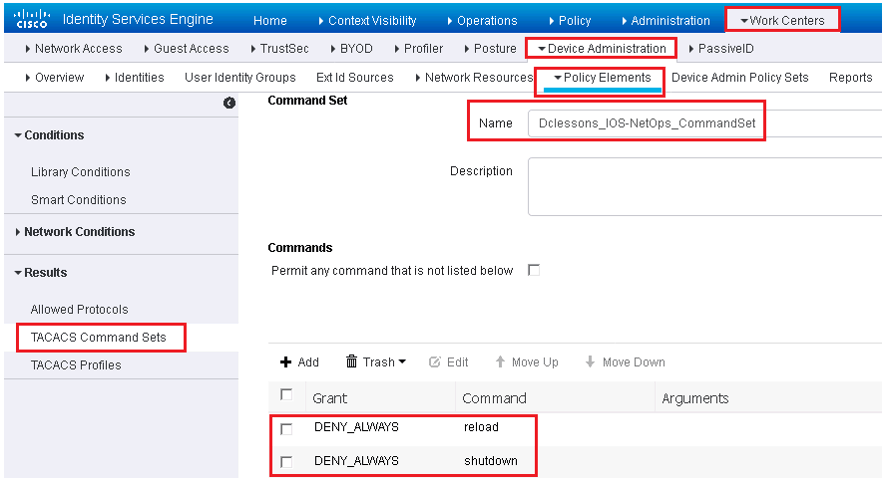Click DENY_ALWAYS grant in shutdown row
The height and width of the screenshot is (478, 885).
(356, 461)
